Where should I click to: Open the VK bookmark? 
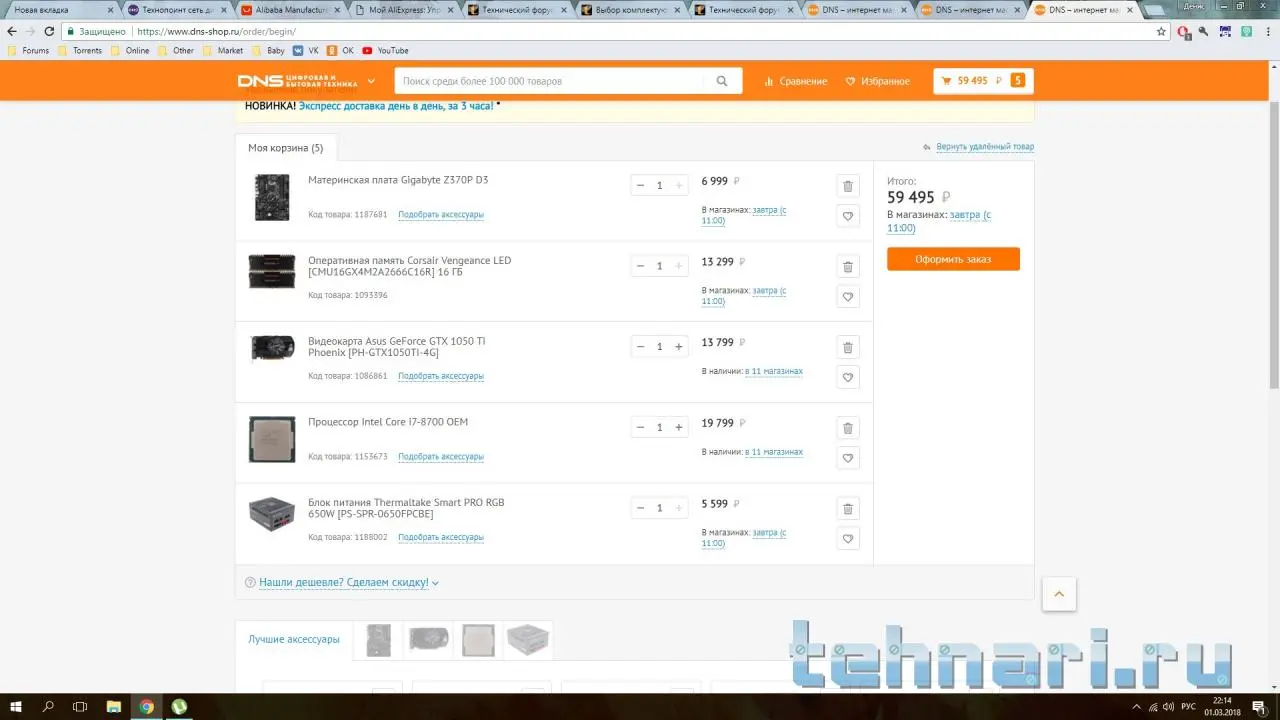tap(306, 50)
